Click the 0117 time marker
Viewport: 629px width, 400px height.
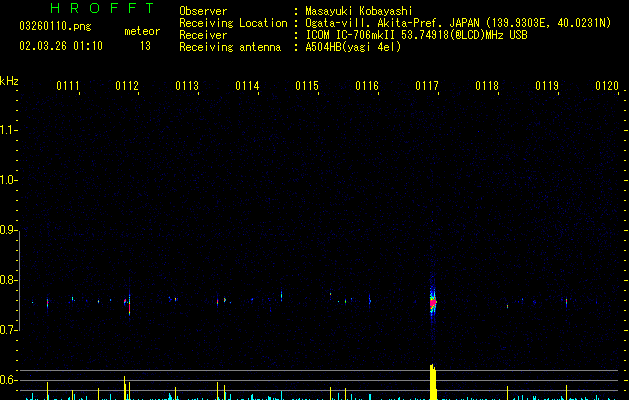pos(427,86)
